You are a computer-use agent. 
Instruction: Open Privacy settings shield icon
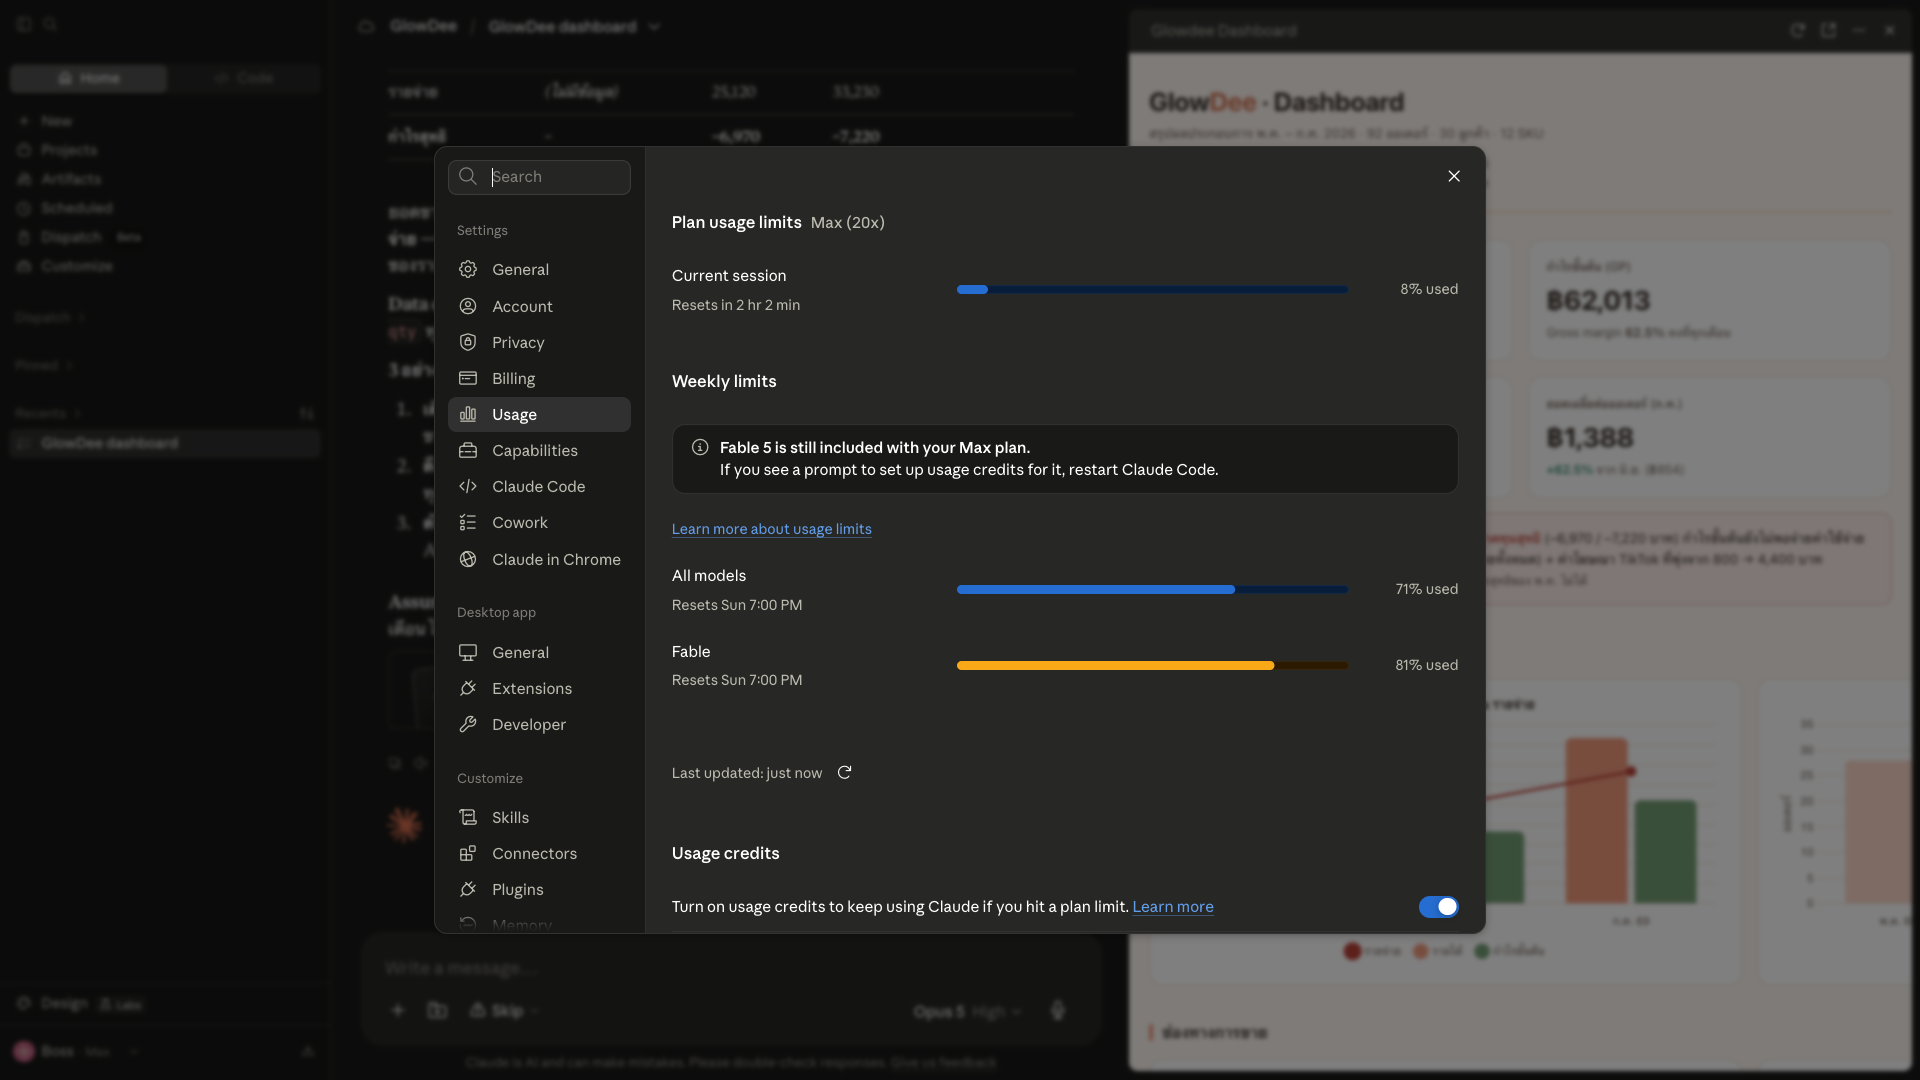click(467, 342)
